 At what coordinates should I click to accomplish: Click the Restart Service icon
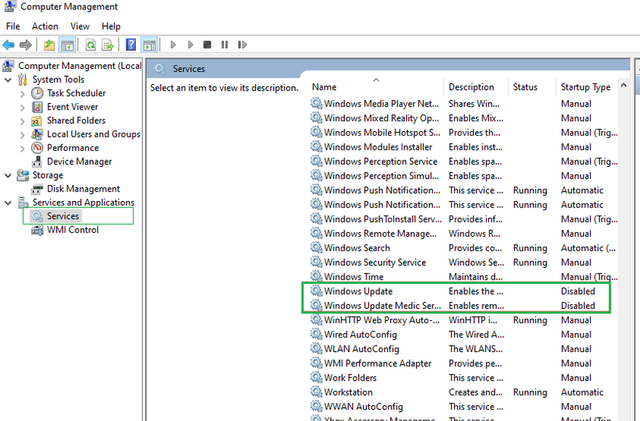click(242, 45)
